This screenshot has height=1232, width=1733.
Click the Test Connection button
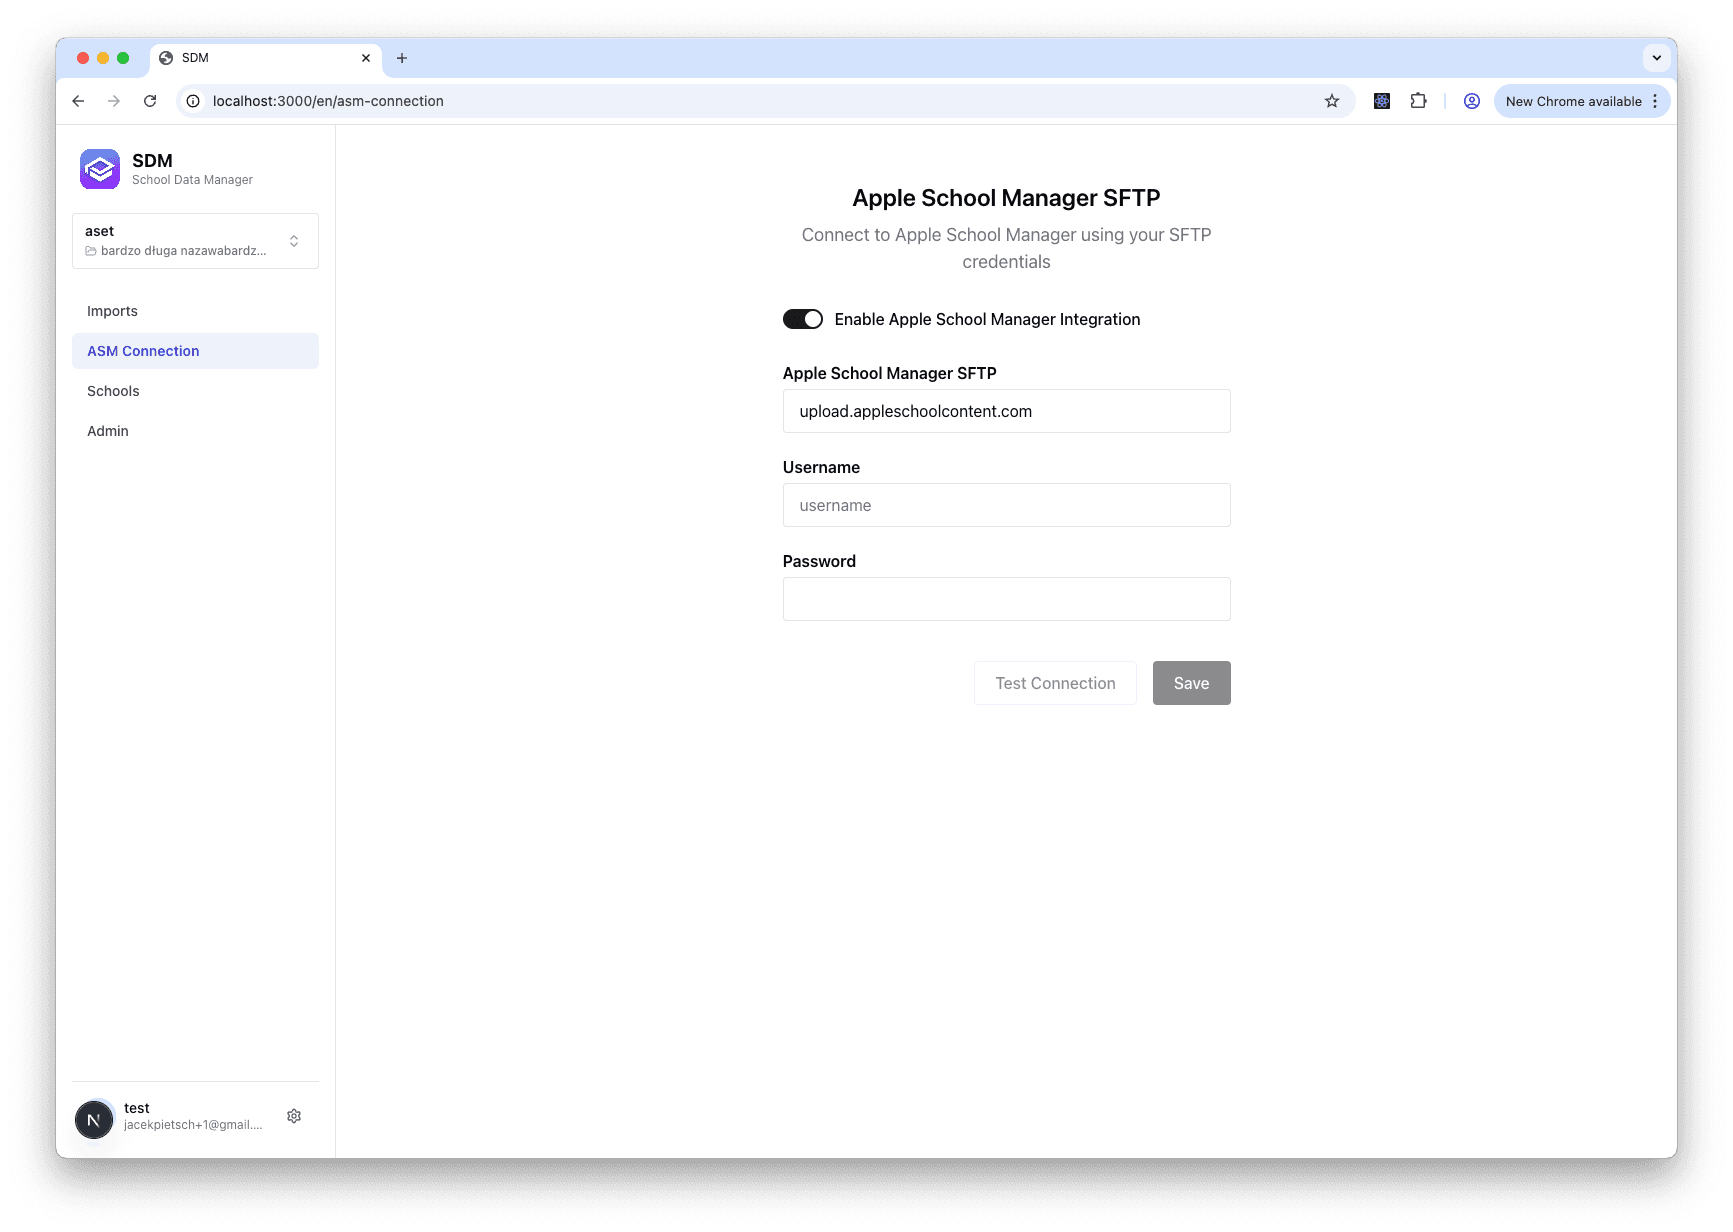(x=1055, y=683)
